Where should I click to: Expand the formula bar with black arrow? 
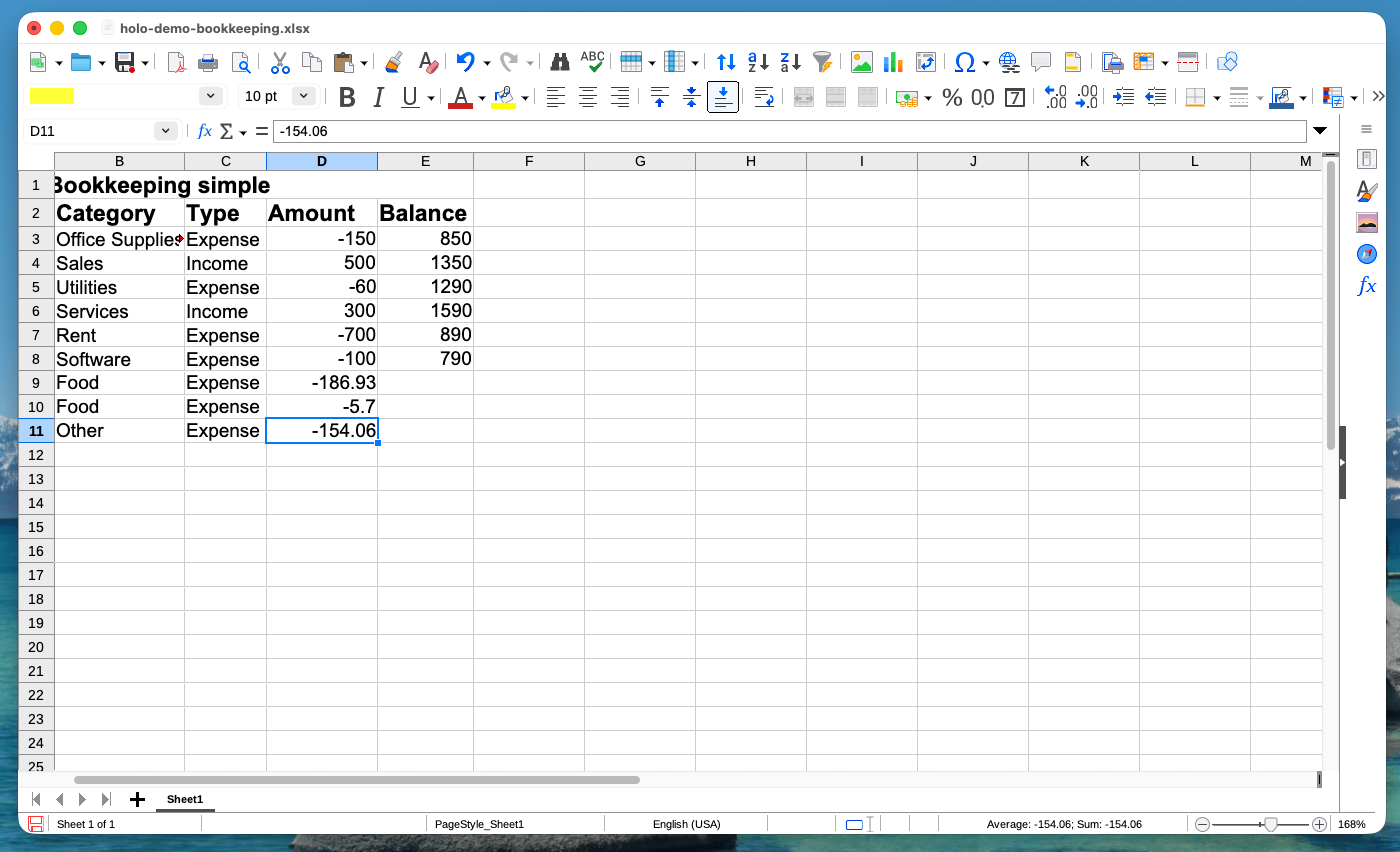(x=1320, y=131)
